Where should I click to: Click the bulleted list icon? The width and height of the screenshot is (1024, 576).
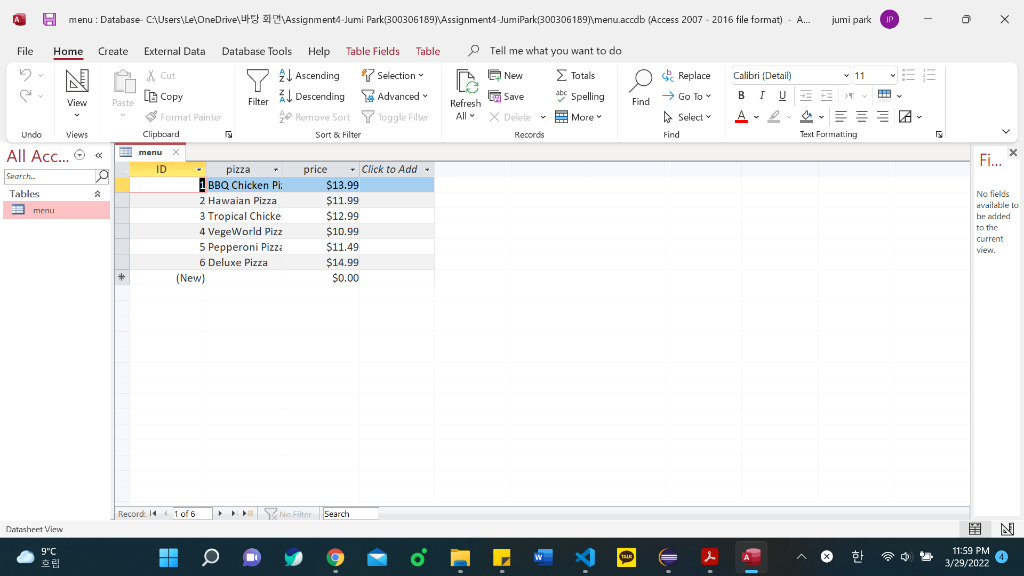coord(908,75)
